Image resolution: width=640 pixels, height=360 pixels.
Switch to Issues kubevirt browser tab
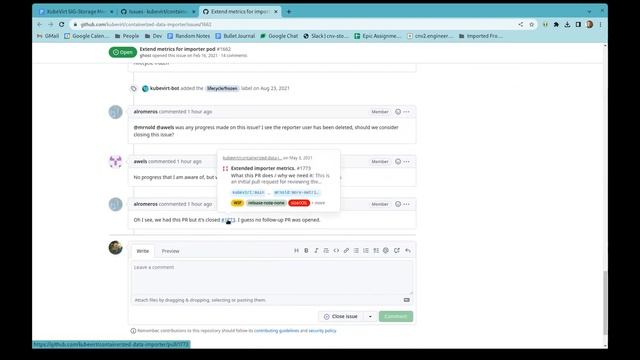click(x=158, y=11)
